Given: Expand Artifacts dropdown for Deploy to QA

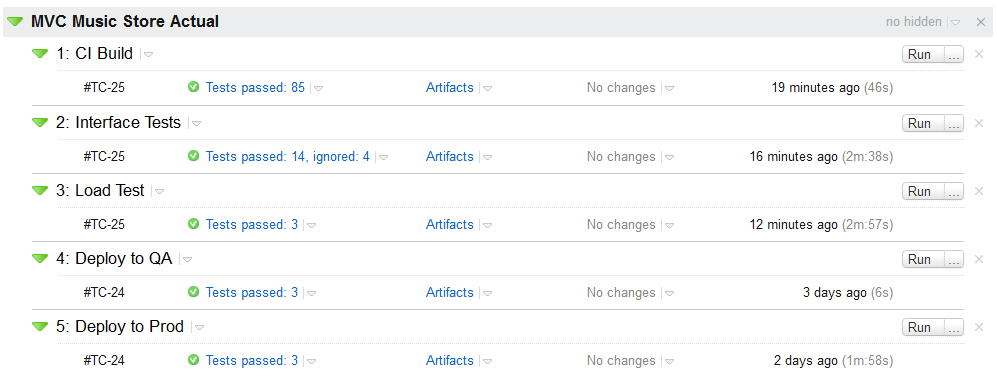Looking at the screenshot, I should (x=487, y=293).
